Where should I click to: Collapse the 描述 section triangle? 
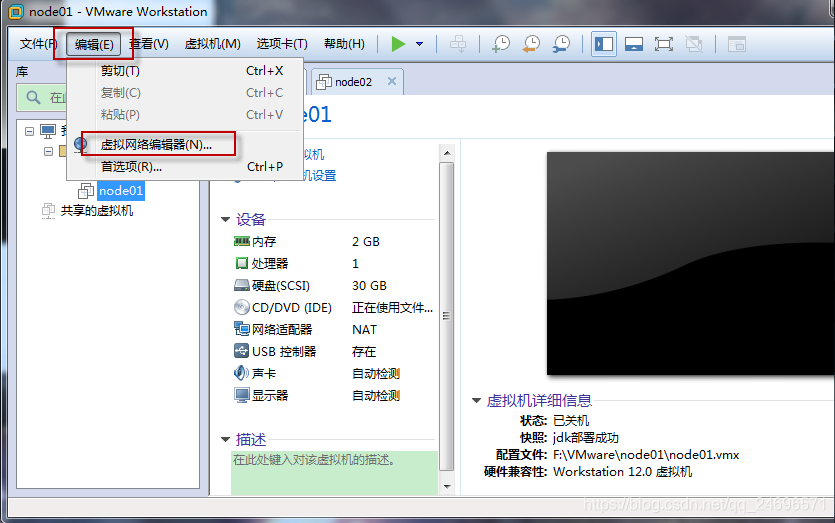pyautogui.click(x=225, y=439)
